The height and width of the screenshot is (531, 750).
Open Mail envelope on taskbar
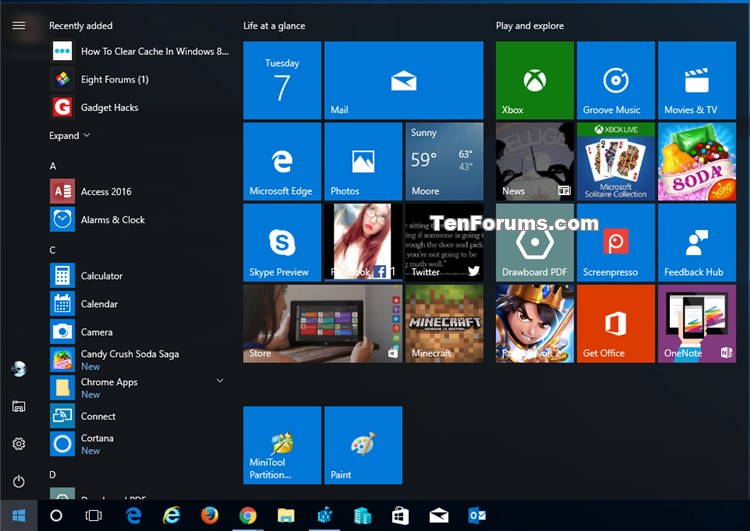[x=439, y=515]
